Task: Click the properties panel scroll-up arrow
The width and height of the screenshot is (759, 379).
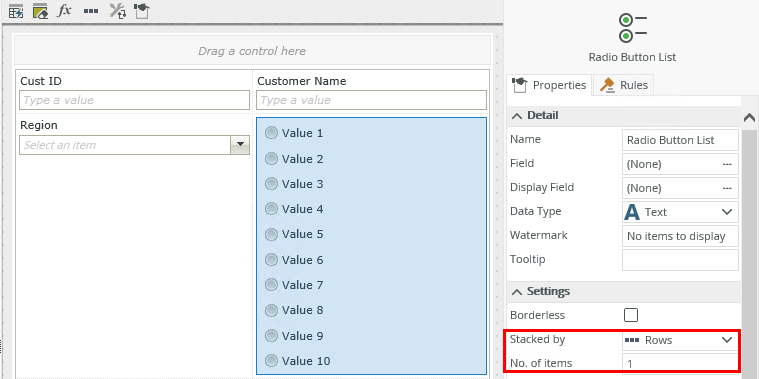Action: [x=749, y=117]
